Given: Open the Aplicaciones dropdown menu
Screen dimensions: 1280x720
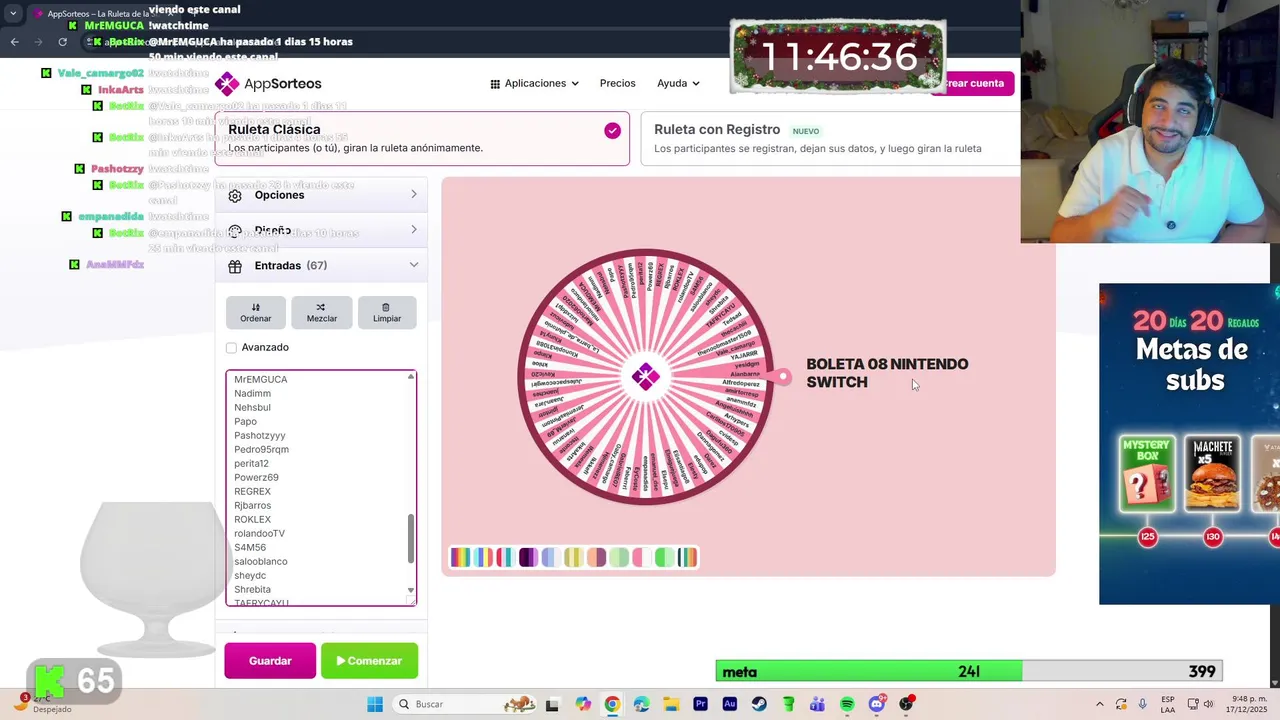Looking at the screenshot, I should click(x=534, y=84).
